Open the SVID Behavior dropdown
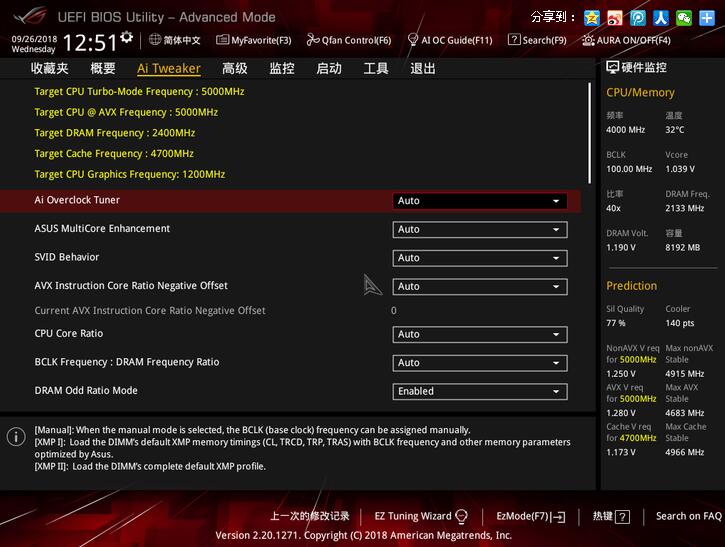This screenshot has width=725, height=547. (480, 258)
